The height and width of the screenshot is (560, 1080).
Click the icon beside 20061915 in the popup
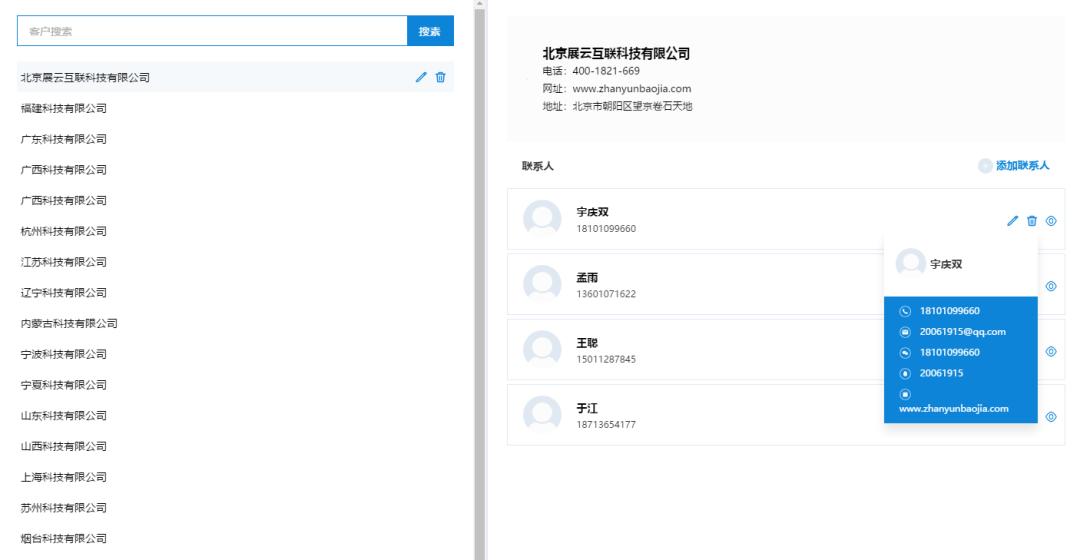[905, 373]
